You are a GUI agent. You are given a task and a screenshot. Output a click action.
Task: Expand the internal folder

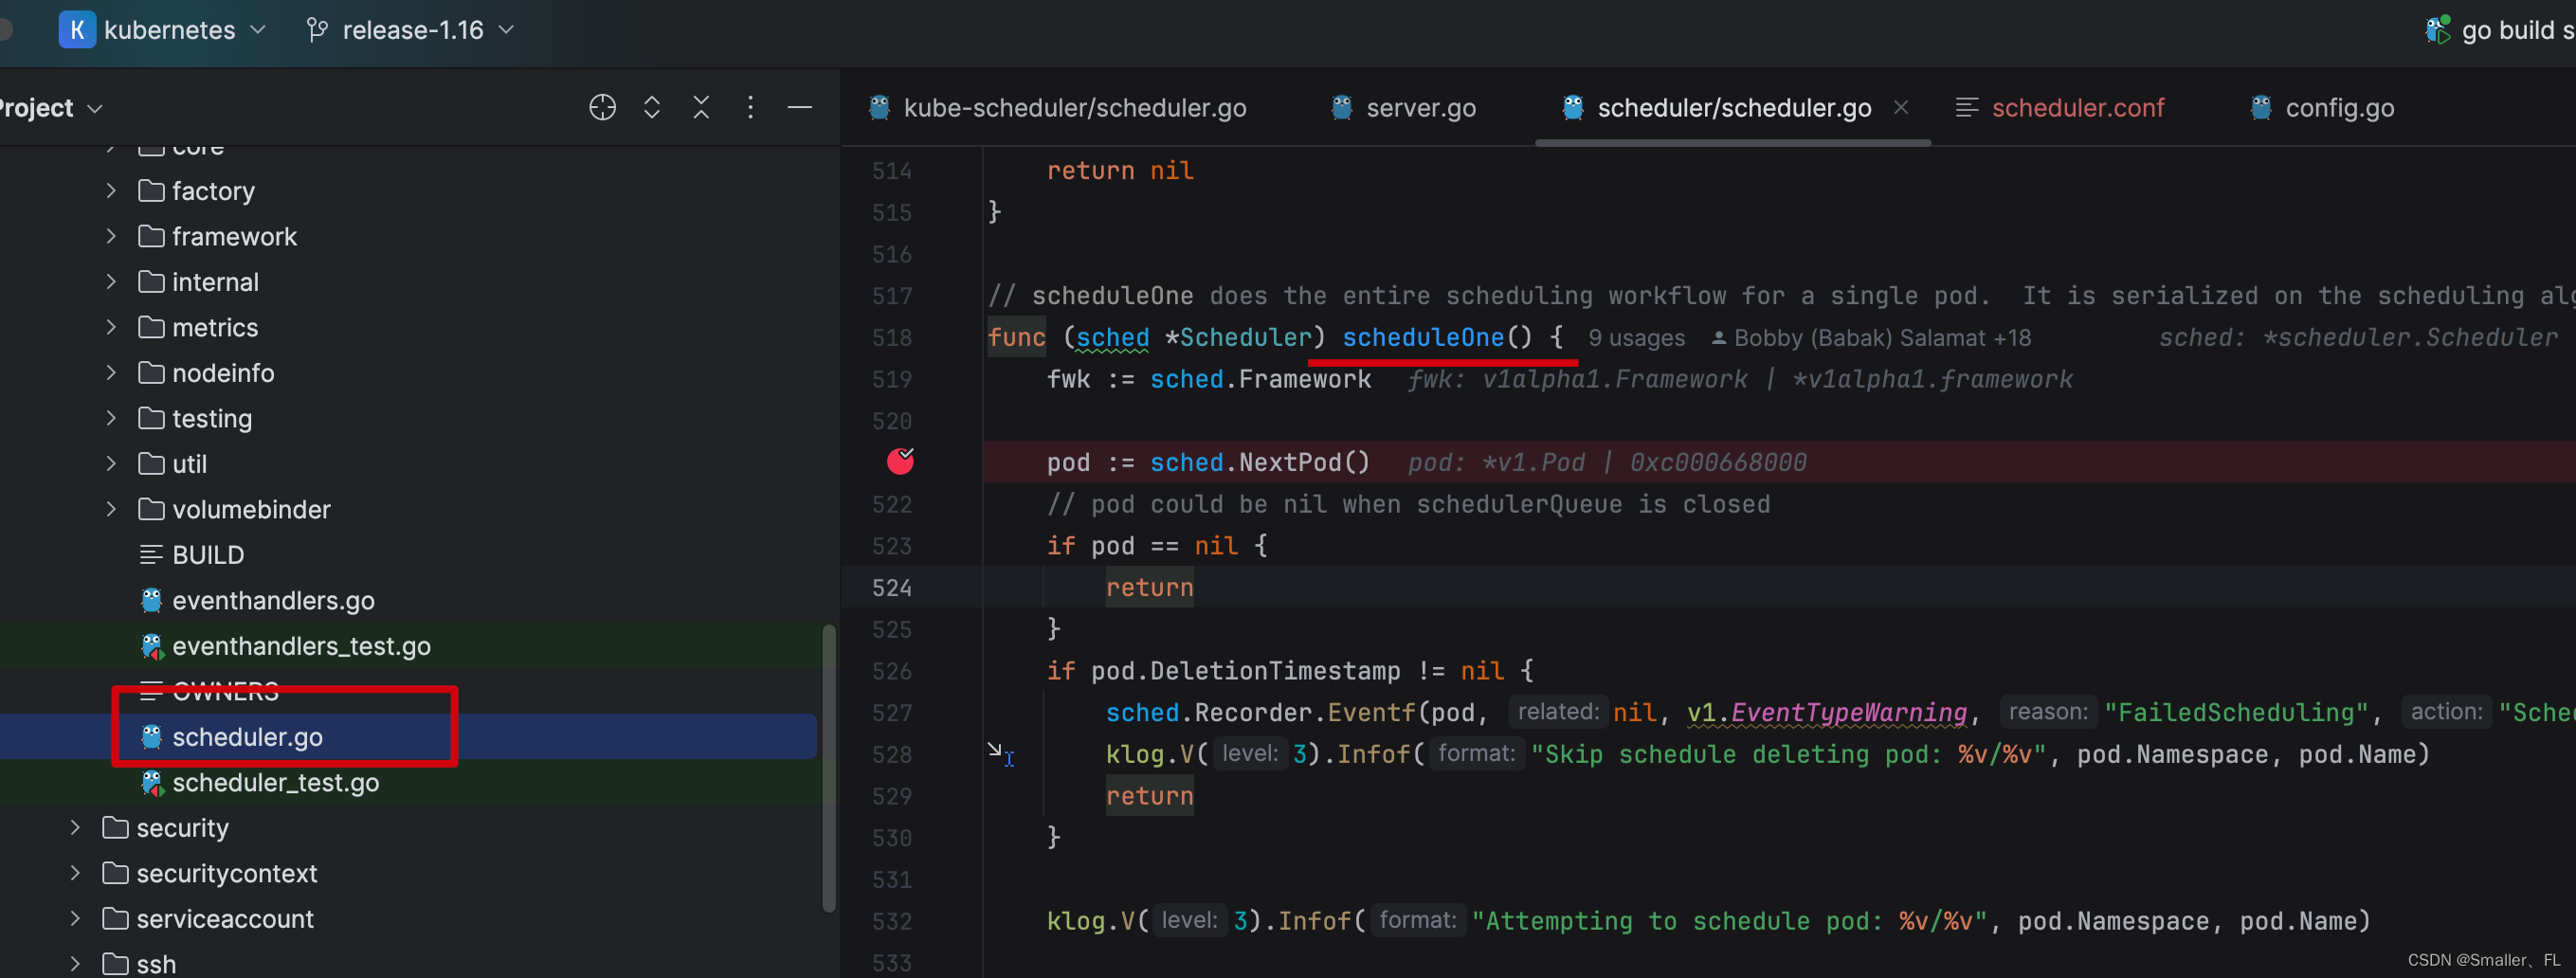111,282
